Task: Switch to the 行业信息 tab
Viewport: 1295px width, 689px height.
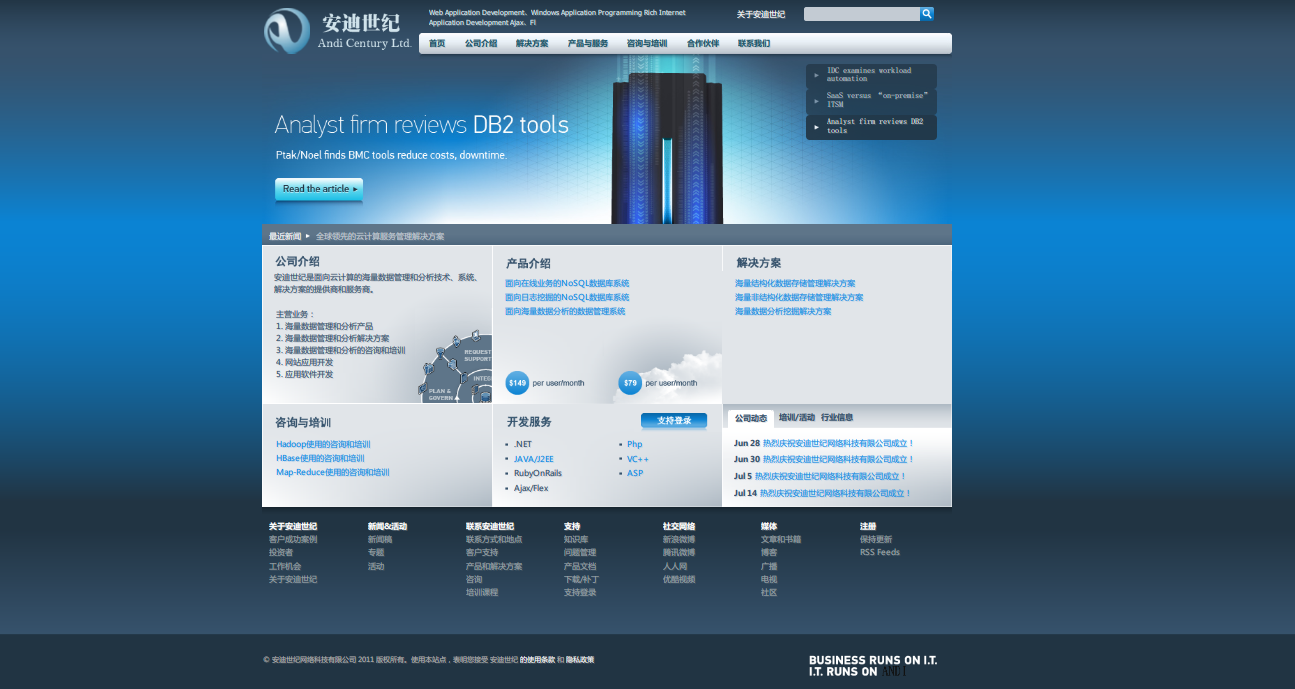Action: click(x=837, y=418)
